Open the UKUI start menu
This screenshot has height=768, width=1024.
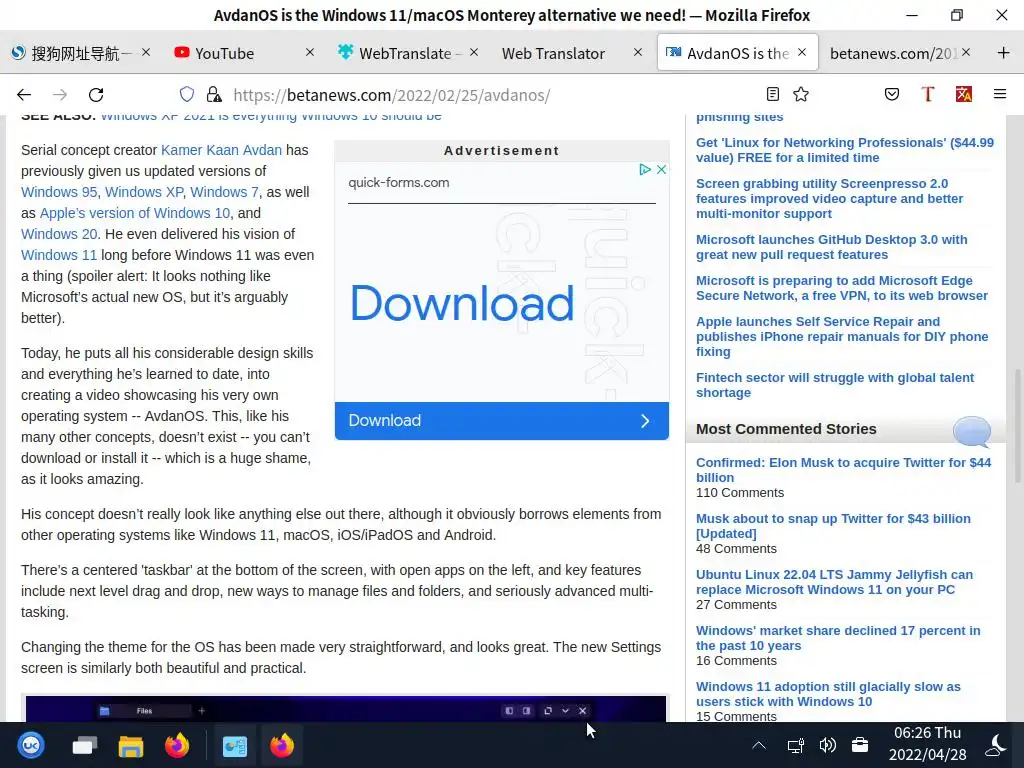pos(31,745)
